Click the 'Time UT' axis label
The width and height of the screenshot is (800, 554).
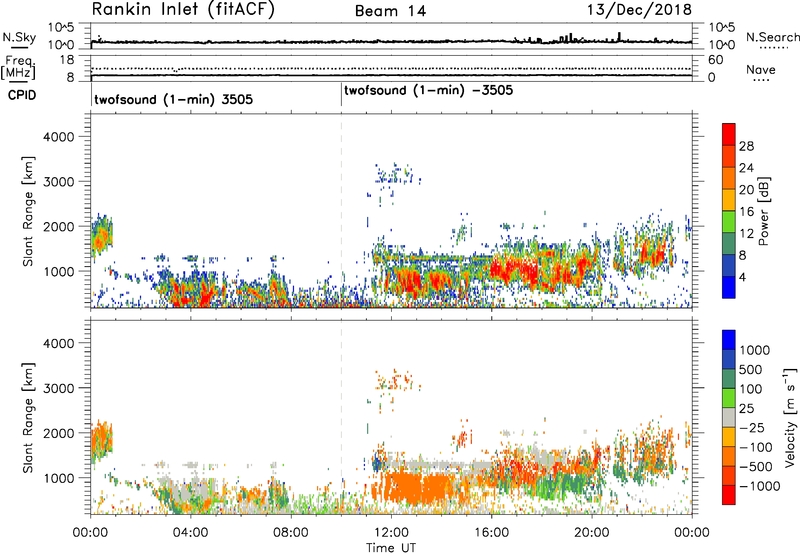coord(391,548)
